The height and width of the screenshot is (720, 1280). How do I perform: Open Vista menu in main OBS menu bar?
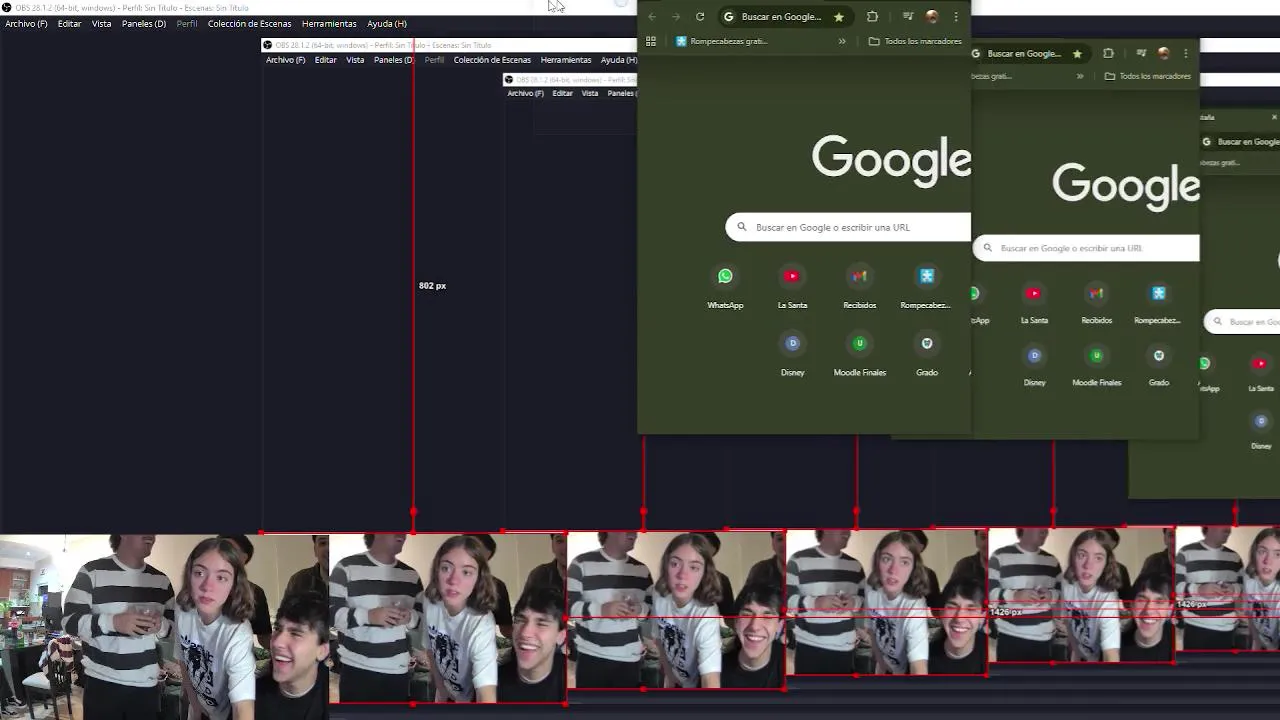(x=102, y=23)
